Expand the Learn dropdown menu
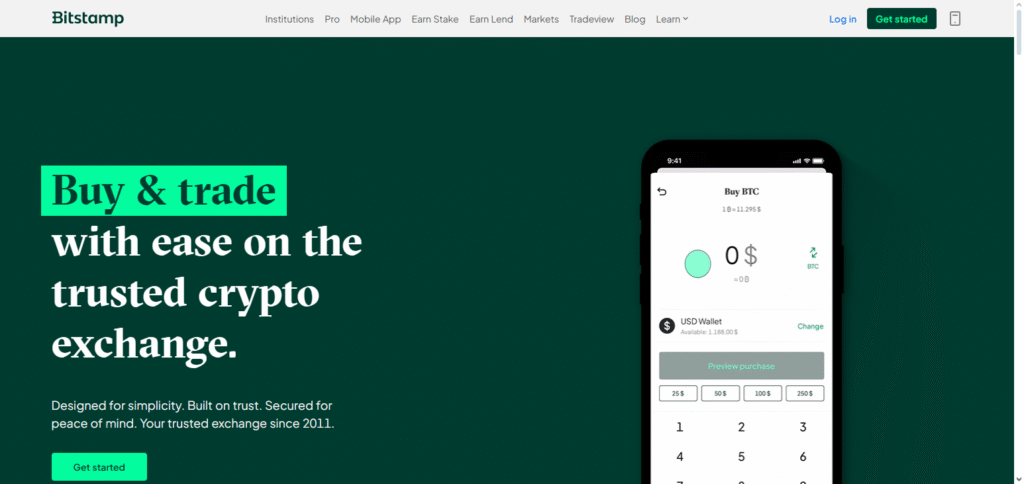The height and width of the screenshot is (484, 1024). [672, 19]
